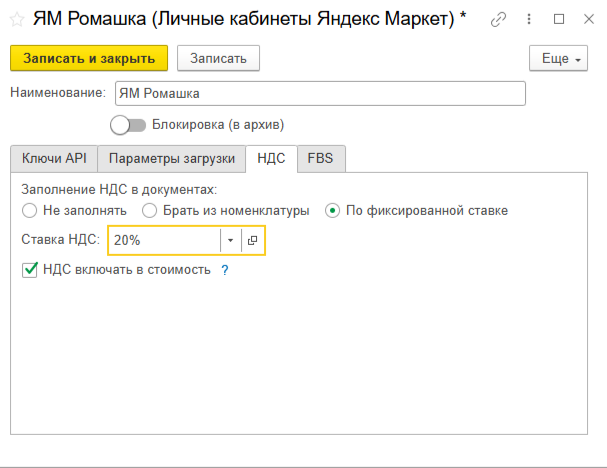Click the get link chain icon
607x468 pixels.
499,19
